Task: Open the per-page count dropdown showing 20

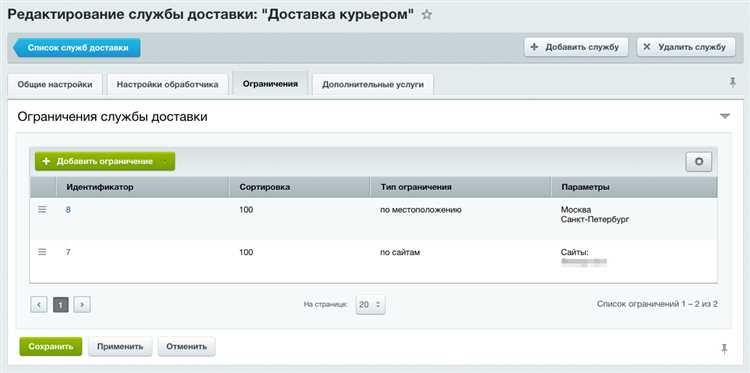Action: (370, 304)
